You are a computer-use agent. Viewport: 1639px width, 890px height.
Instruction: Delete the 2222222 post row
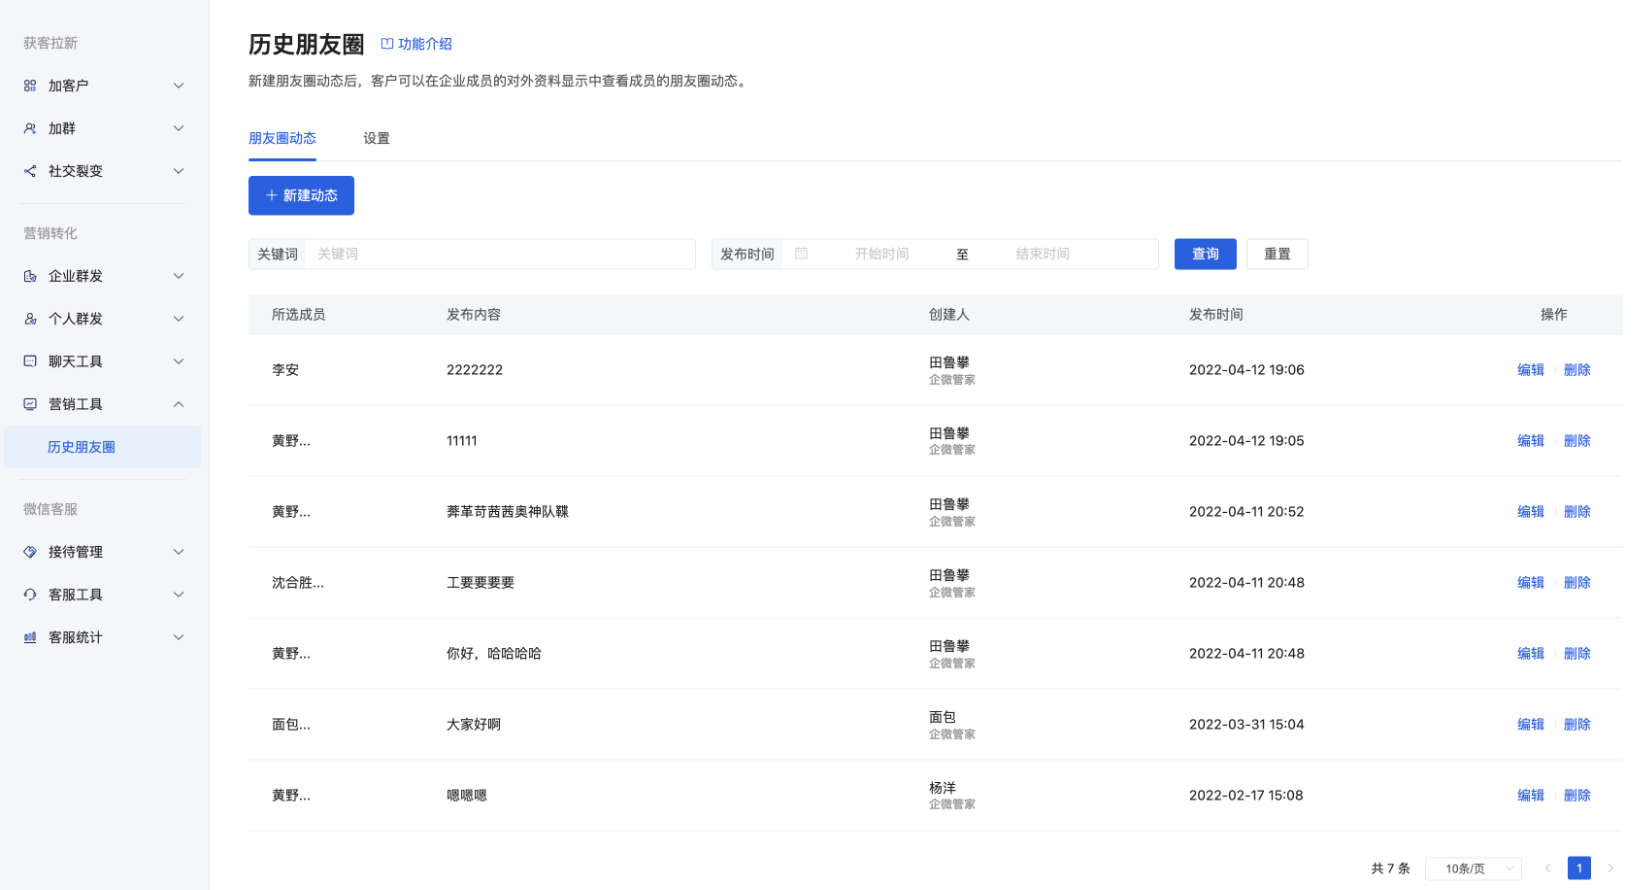1577,370
